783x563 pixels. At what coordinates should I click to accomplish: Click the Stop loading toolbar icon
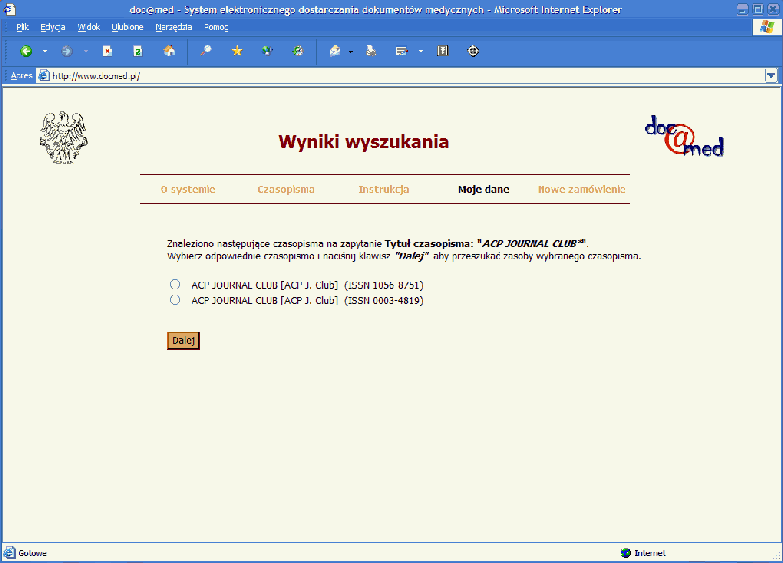[x=108, y=50]
